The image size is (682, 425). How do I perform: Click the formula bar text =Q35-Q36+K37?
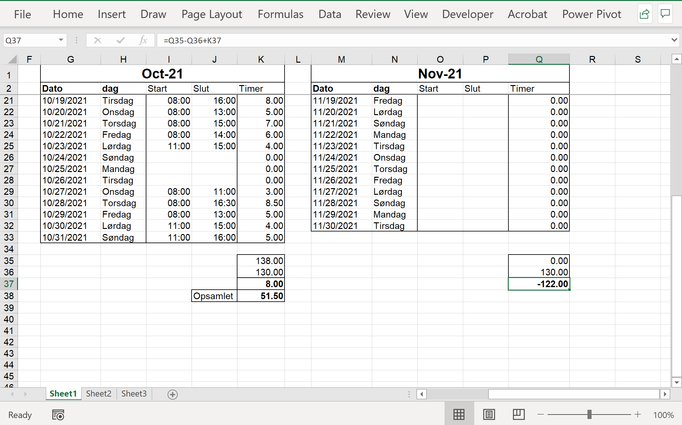pyautogui.click(x=192, y=40)
